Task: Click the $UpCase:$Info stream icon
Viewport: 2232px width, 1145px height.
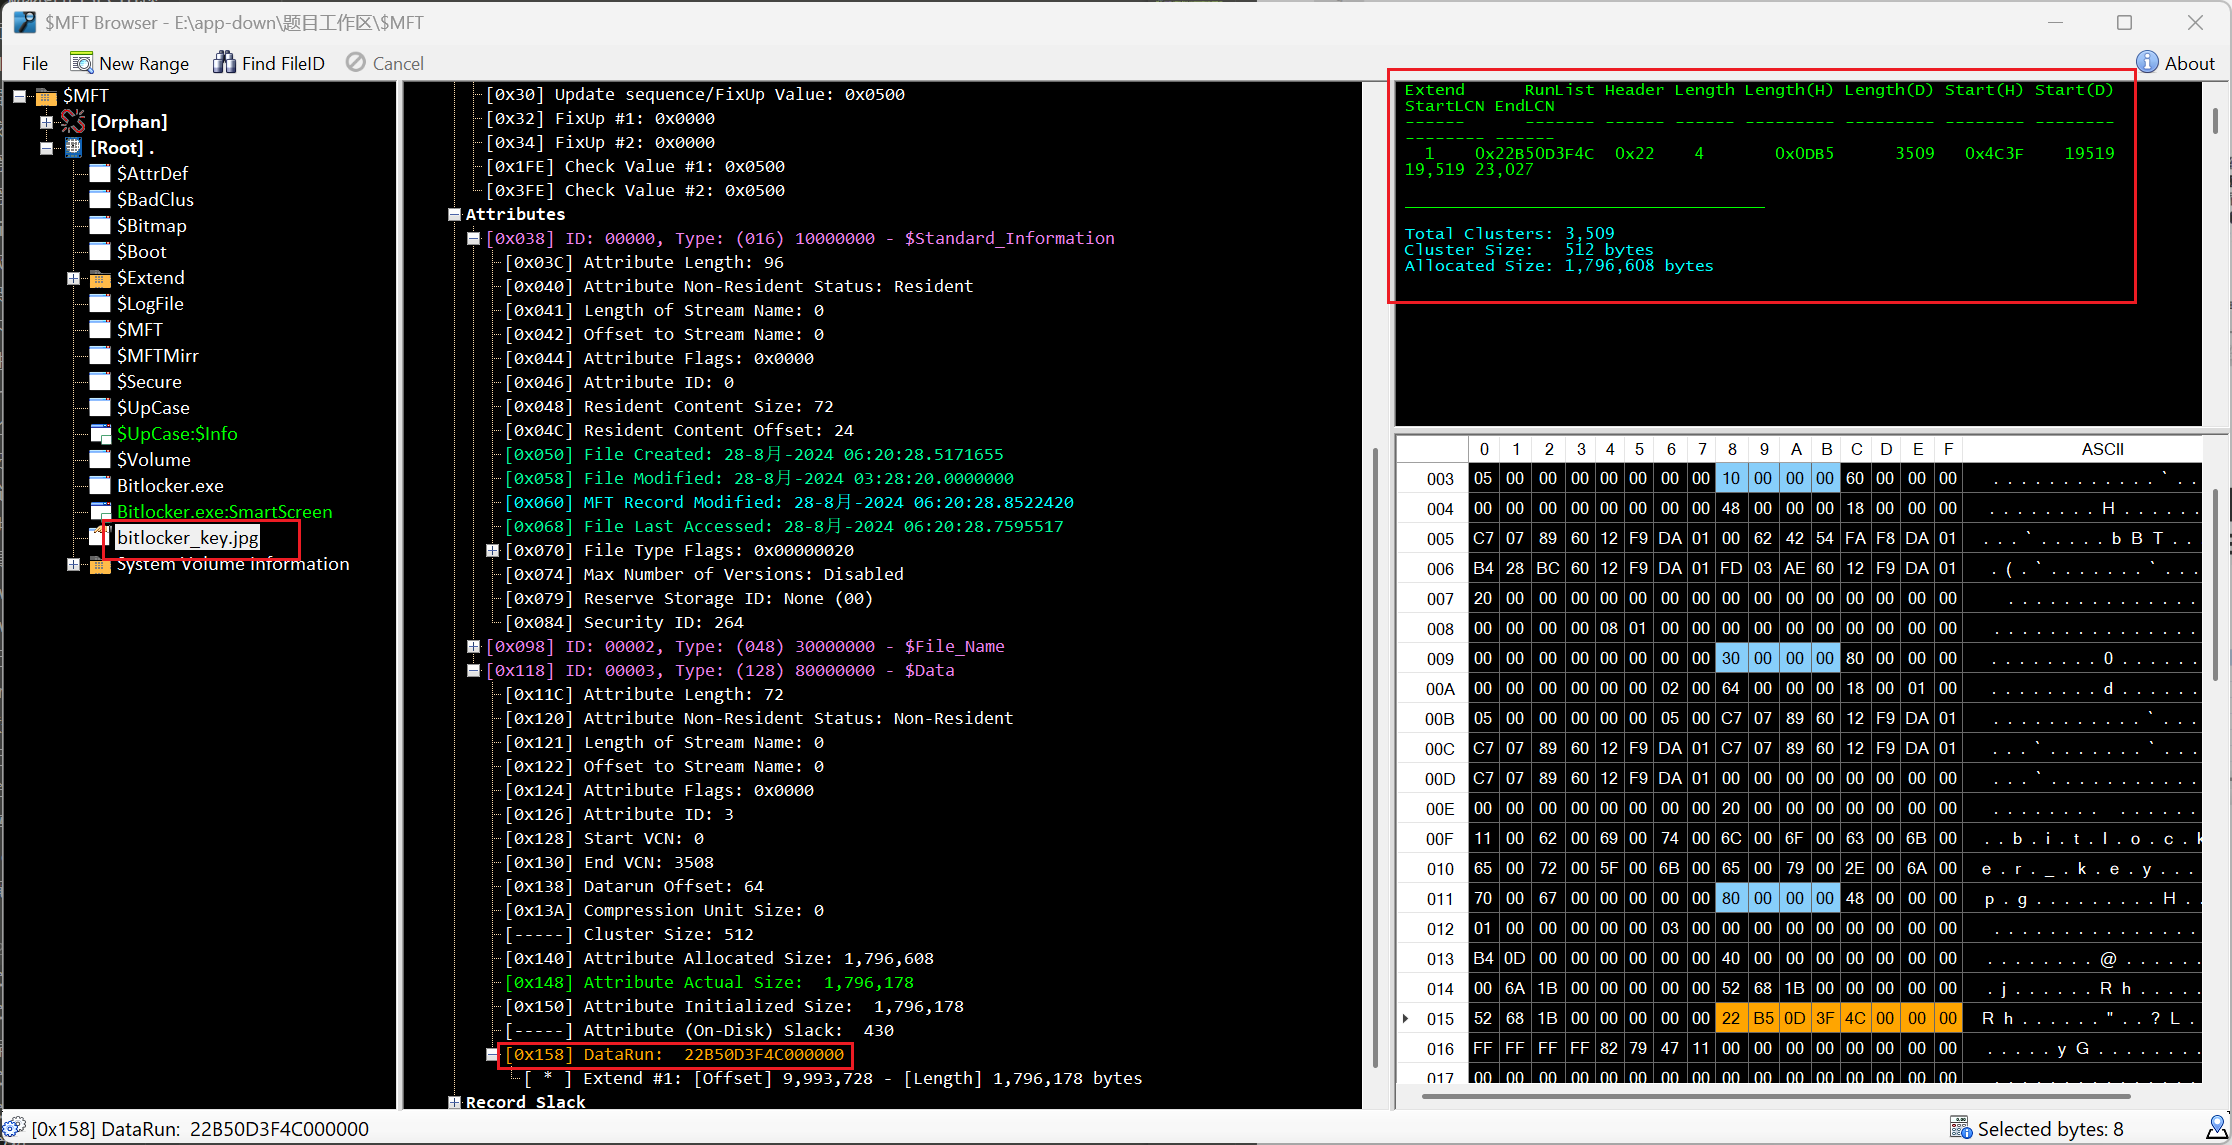Action: tap(100, 434)
